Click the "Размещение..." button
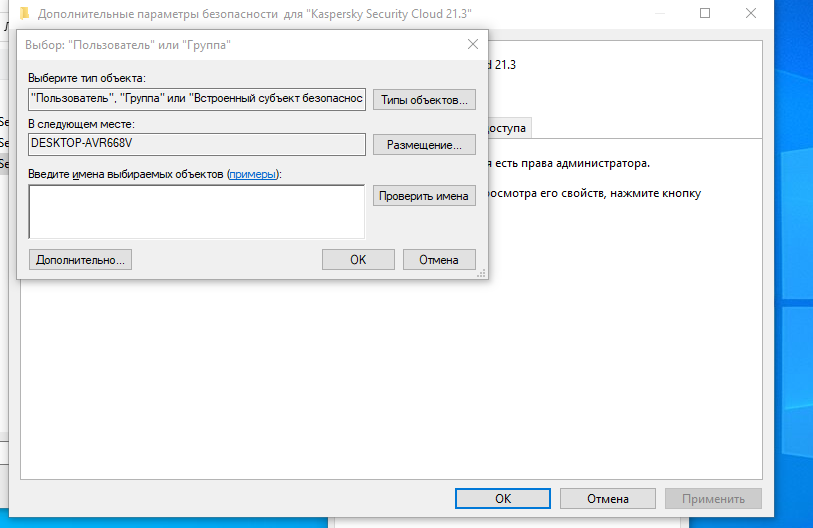 click(x=424, y=145)
